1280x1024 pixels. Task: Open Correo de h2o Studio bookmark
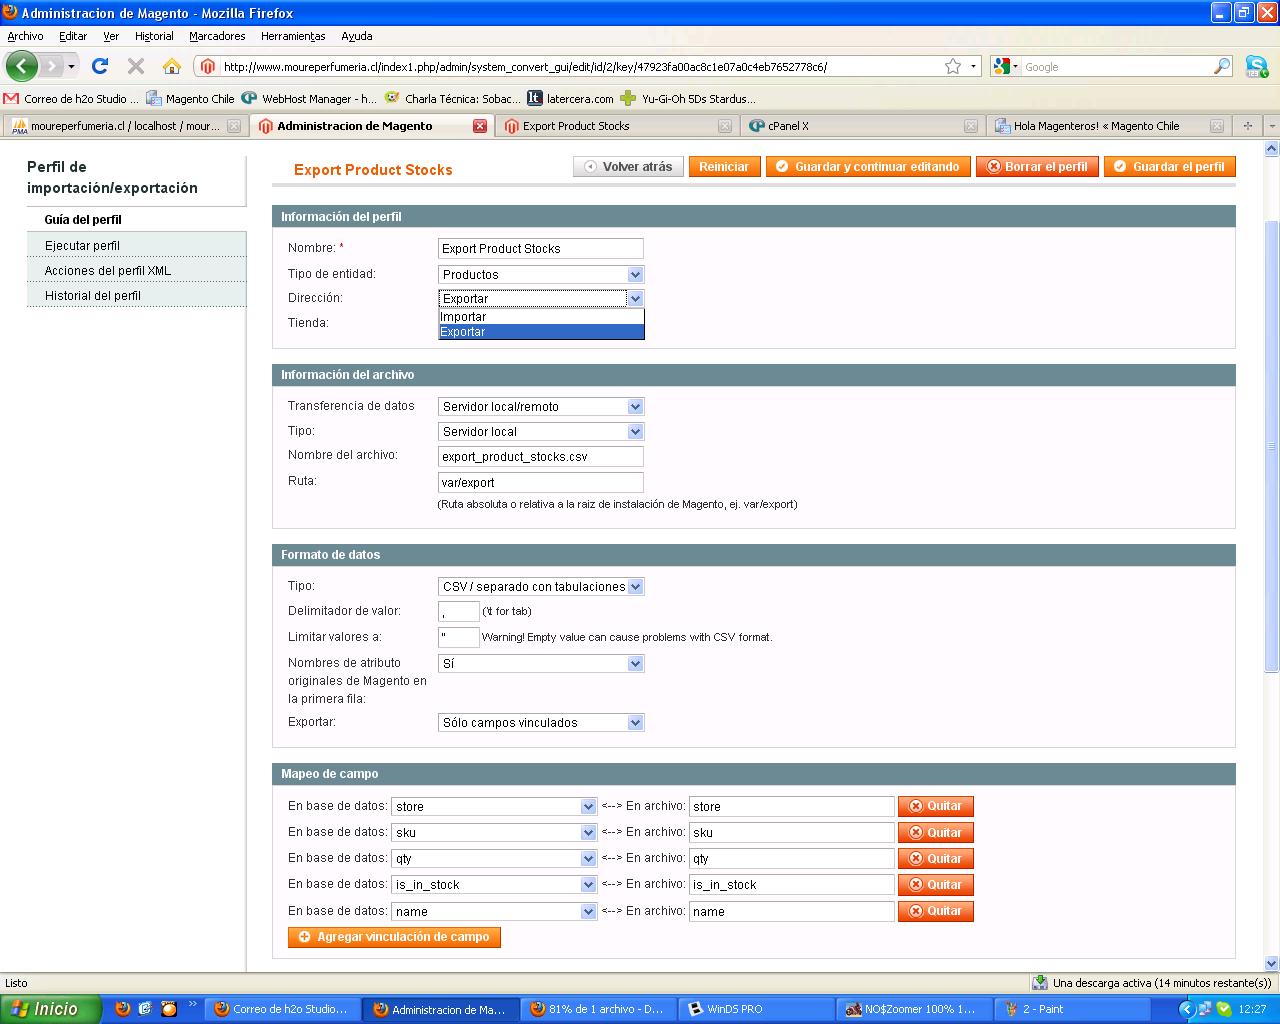coord(71,98)
